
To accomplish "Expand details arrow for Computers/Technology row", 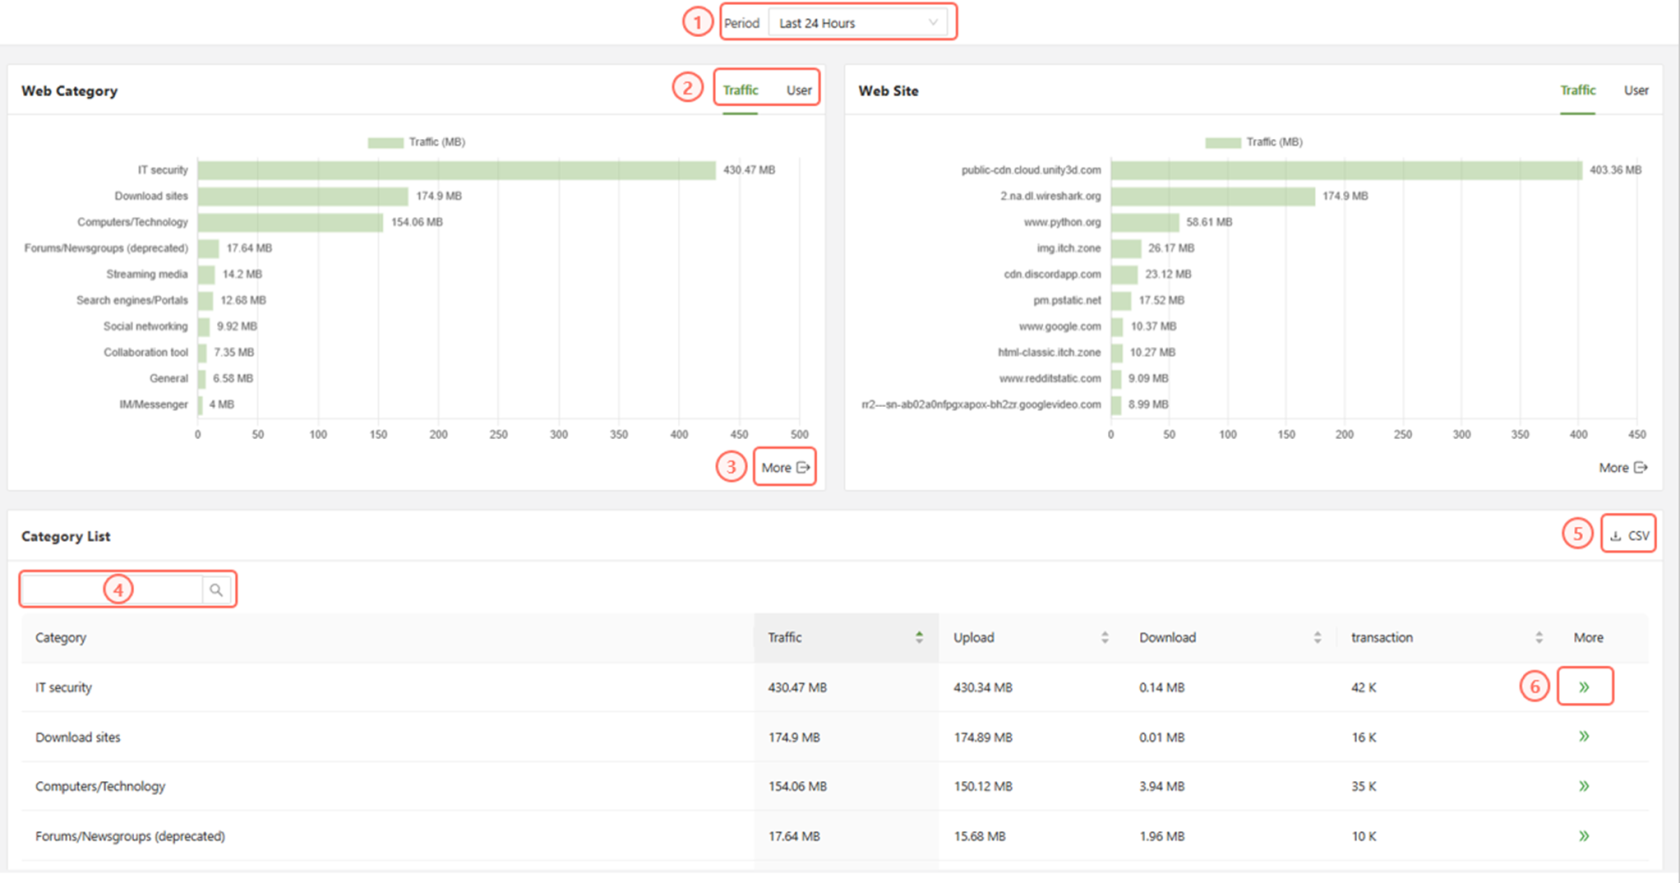I will [x=1584, y=786].
